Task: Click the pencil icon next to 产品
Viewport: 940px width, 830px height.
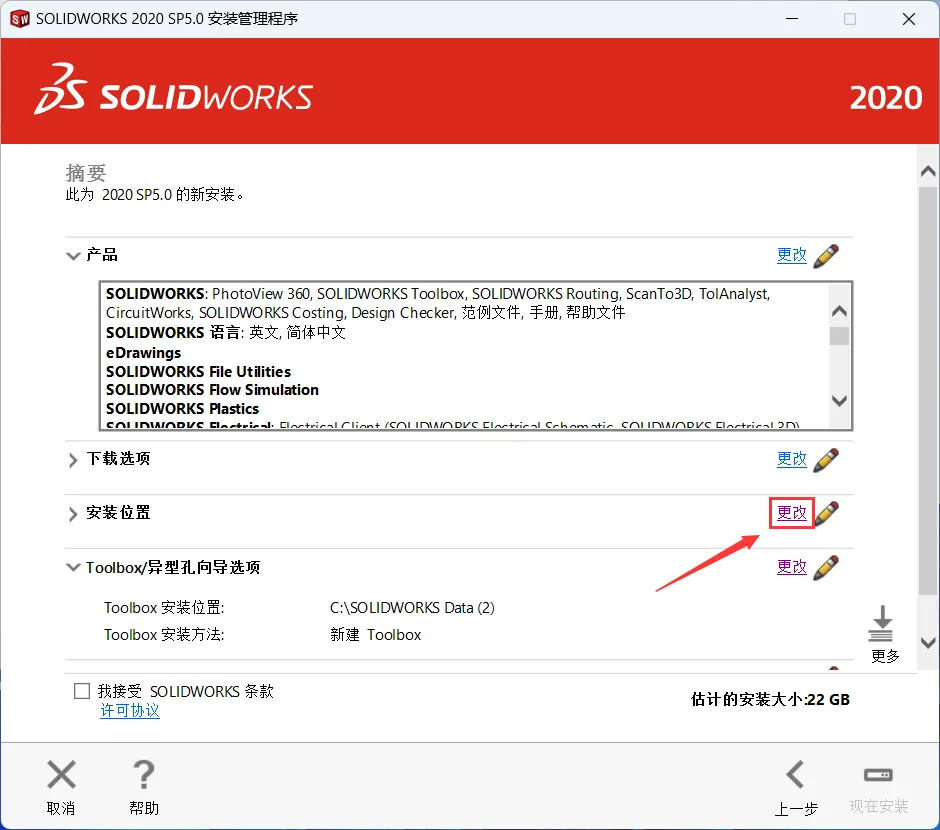Action: coord(826,256)
